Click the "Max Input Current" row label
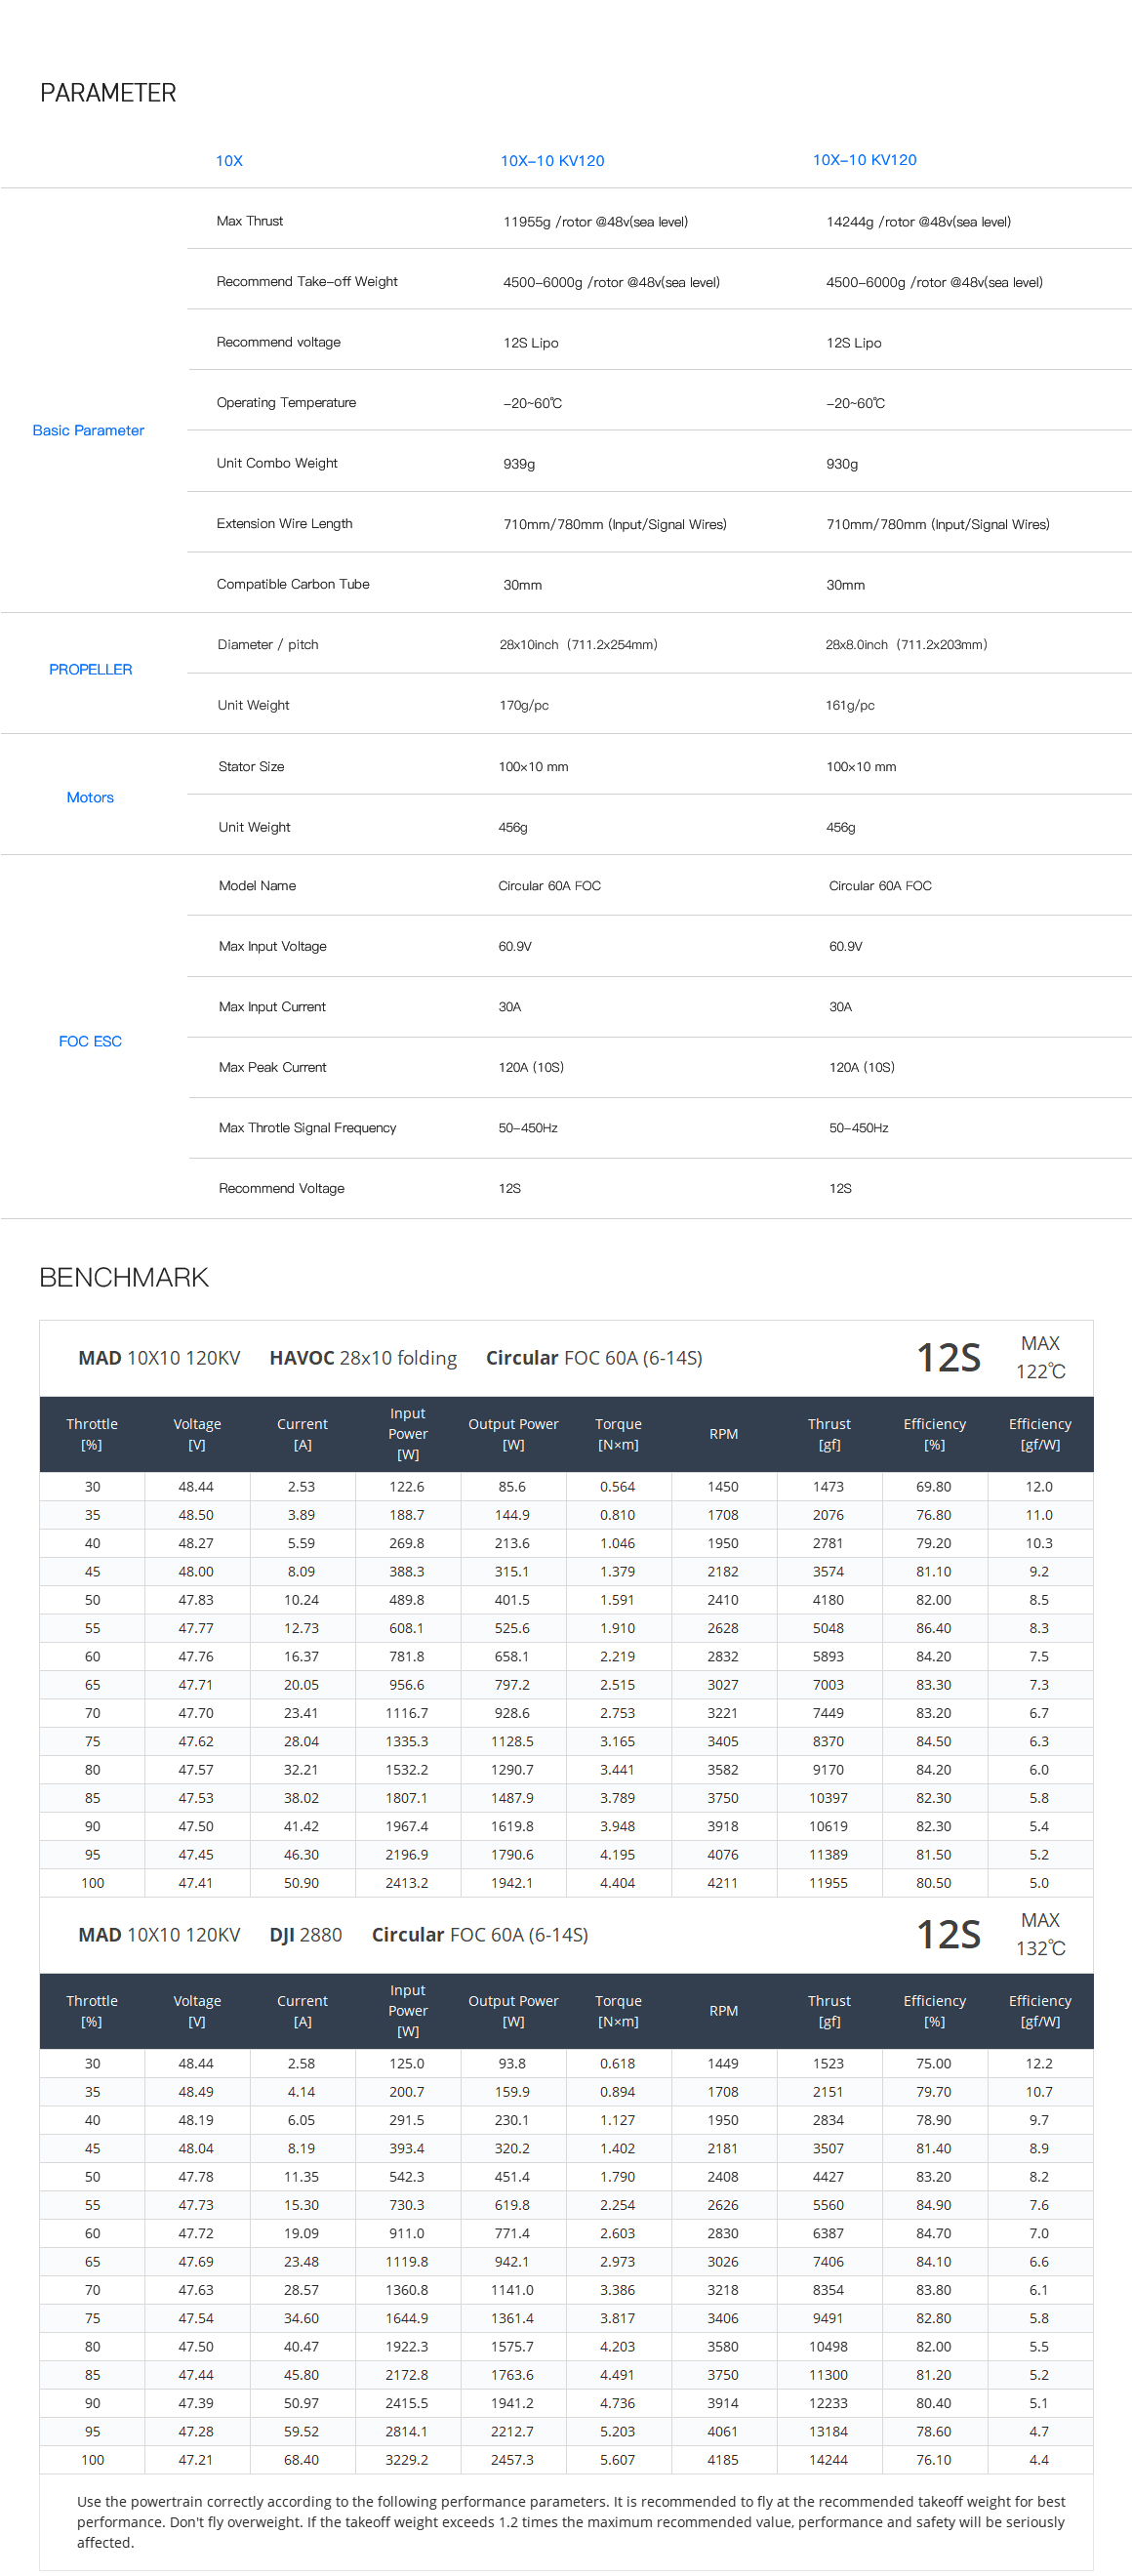Viewport: 1132px width, 2576px height. click(x=272, y=1007)
